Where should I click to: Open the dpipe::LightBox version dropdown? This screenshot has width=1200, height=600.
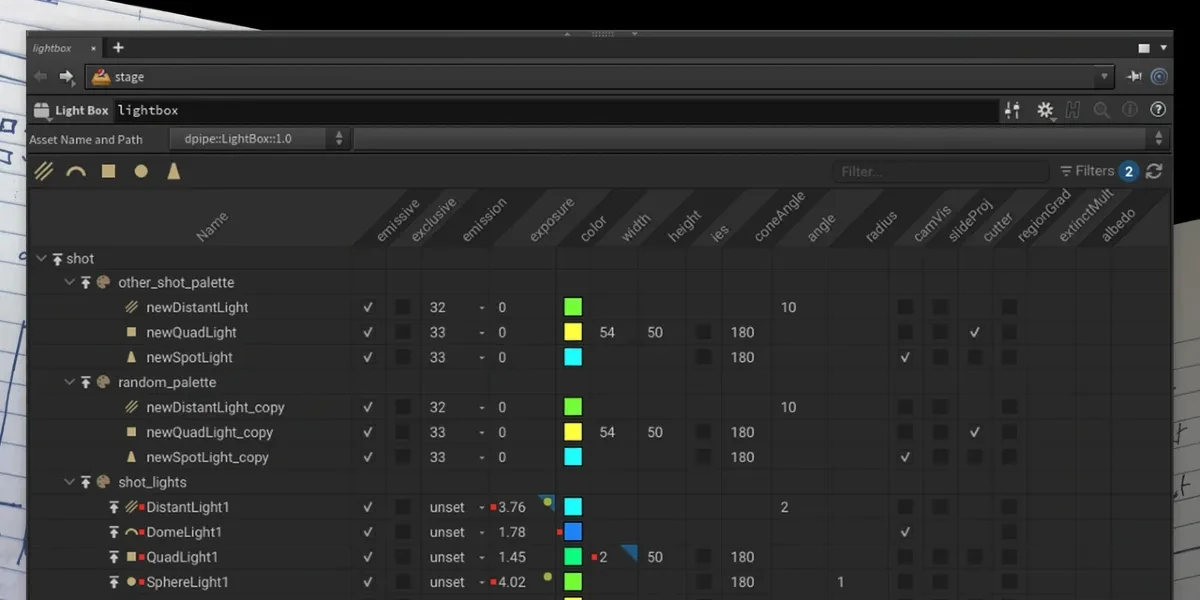tap(338, 138)
